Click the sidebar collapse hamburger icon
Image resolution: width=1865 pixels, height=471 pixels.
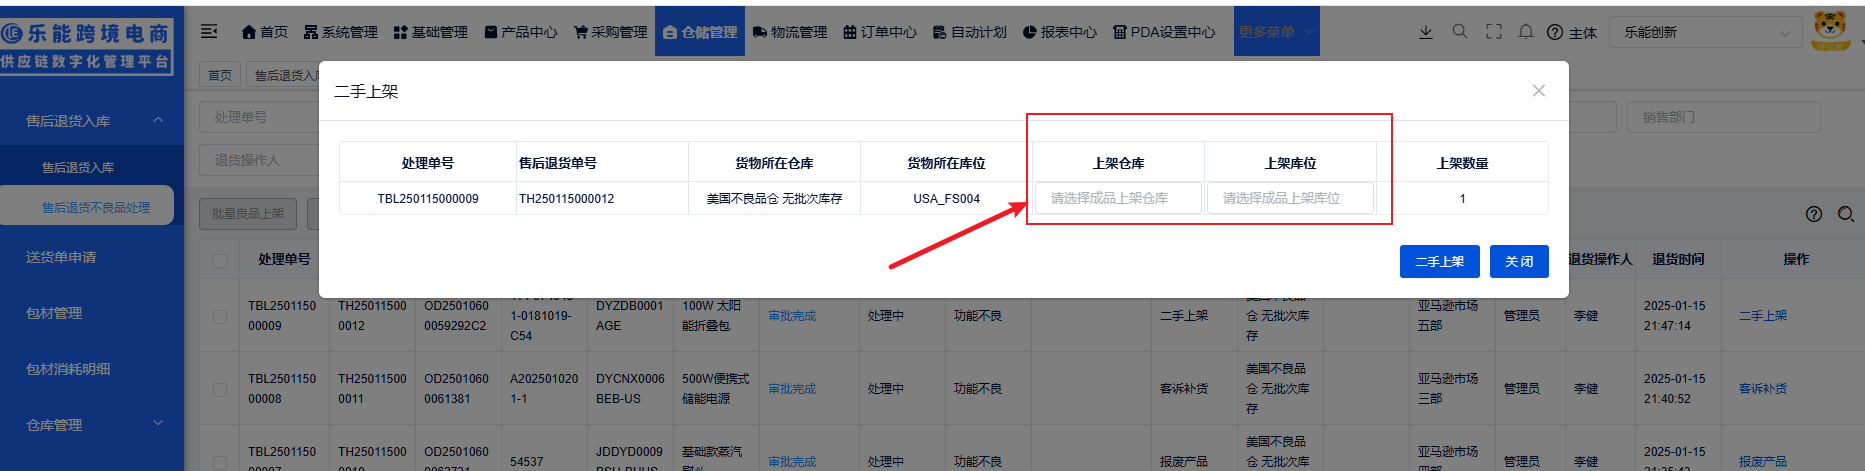click(209, 32)
